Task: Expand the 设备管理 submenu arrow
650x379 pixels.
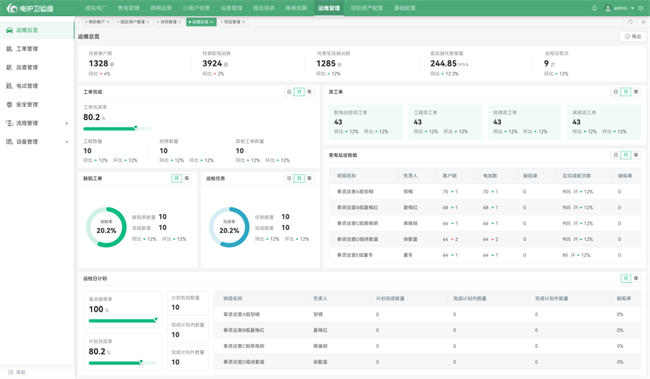Action: coord(67,142)
